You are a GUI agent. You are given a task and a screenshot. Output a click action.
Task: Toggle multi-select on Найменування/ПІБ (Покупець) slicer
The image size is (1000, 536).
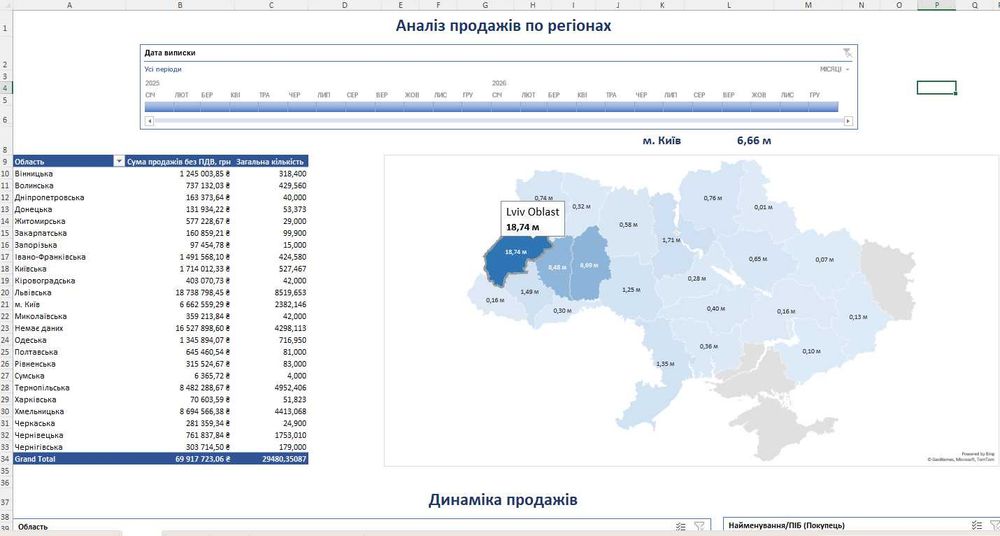[977, 525]
